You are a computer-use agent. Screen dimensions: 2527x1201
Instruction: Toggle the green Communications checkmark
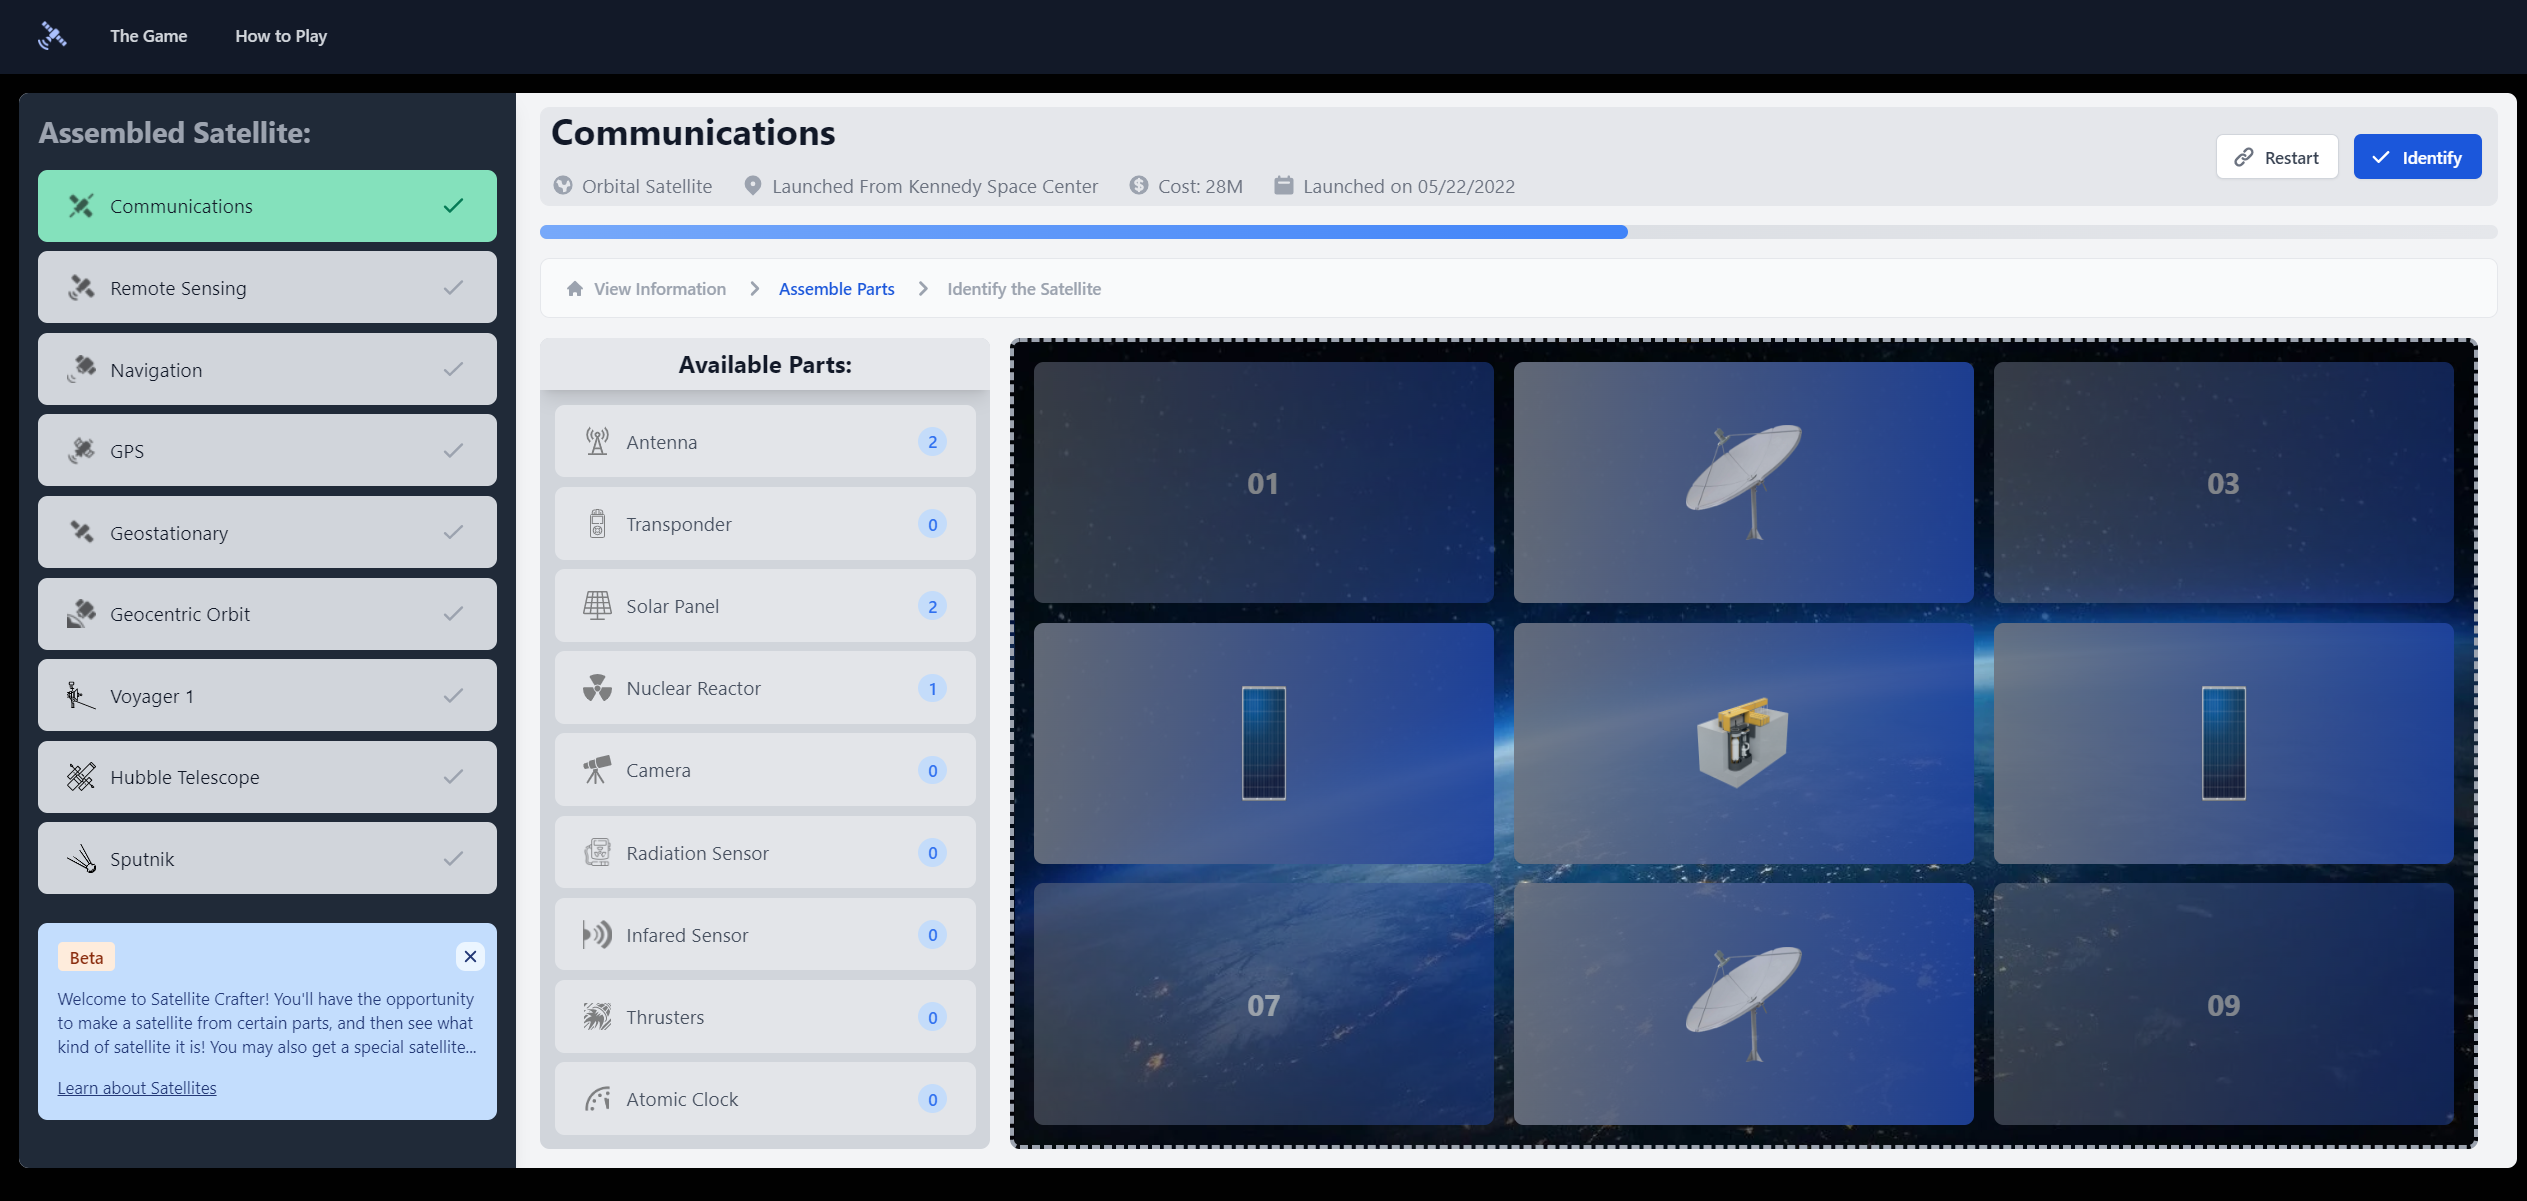point(453,206)
